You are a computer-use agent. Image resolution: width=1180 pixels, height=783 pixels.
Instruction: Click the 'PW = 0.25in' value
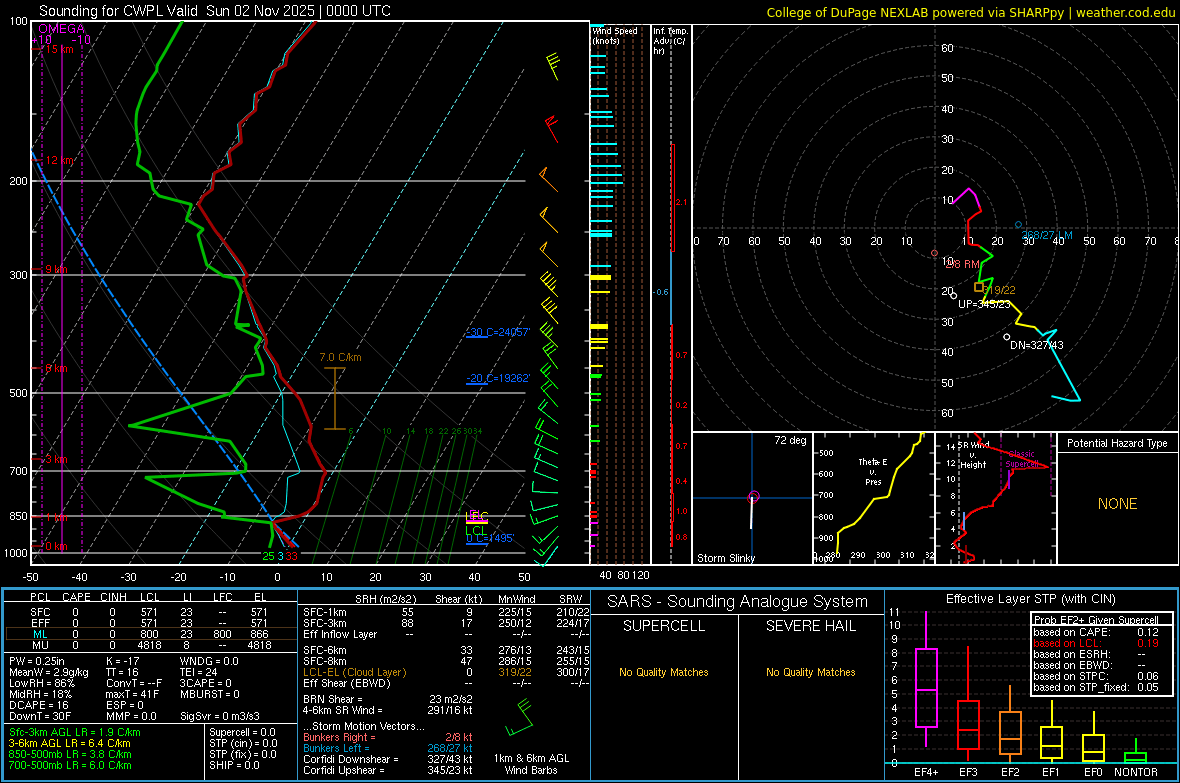coord(37,661)
